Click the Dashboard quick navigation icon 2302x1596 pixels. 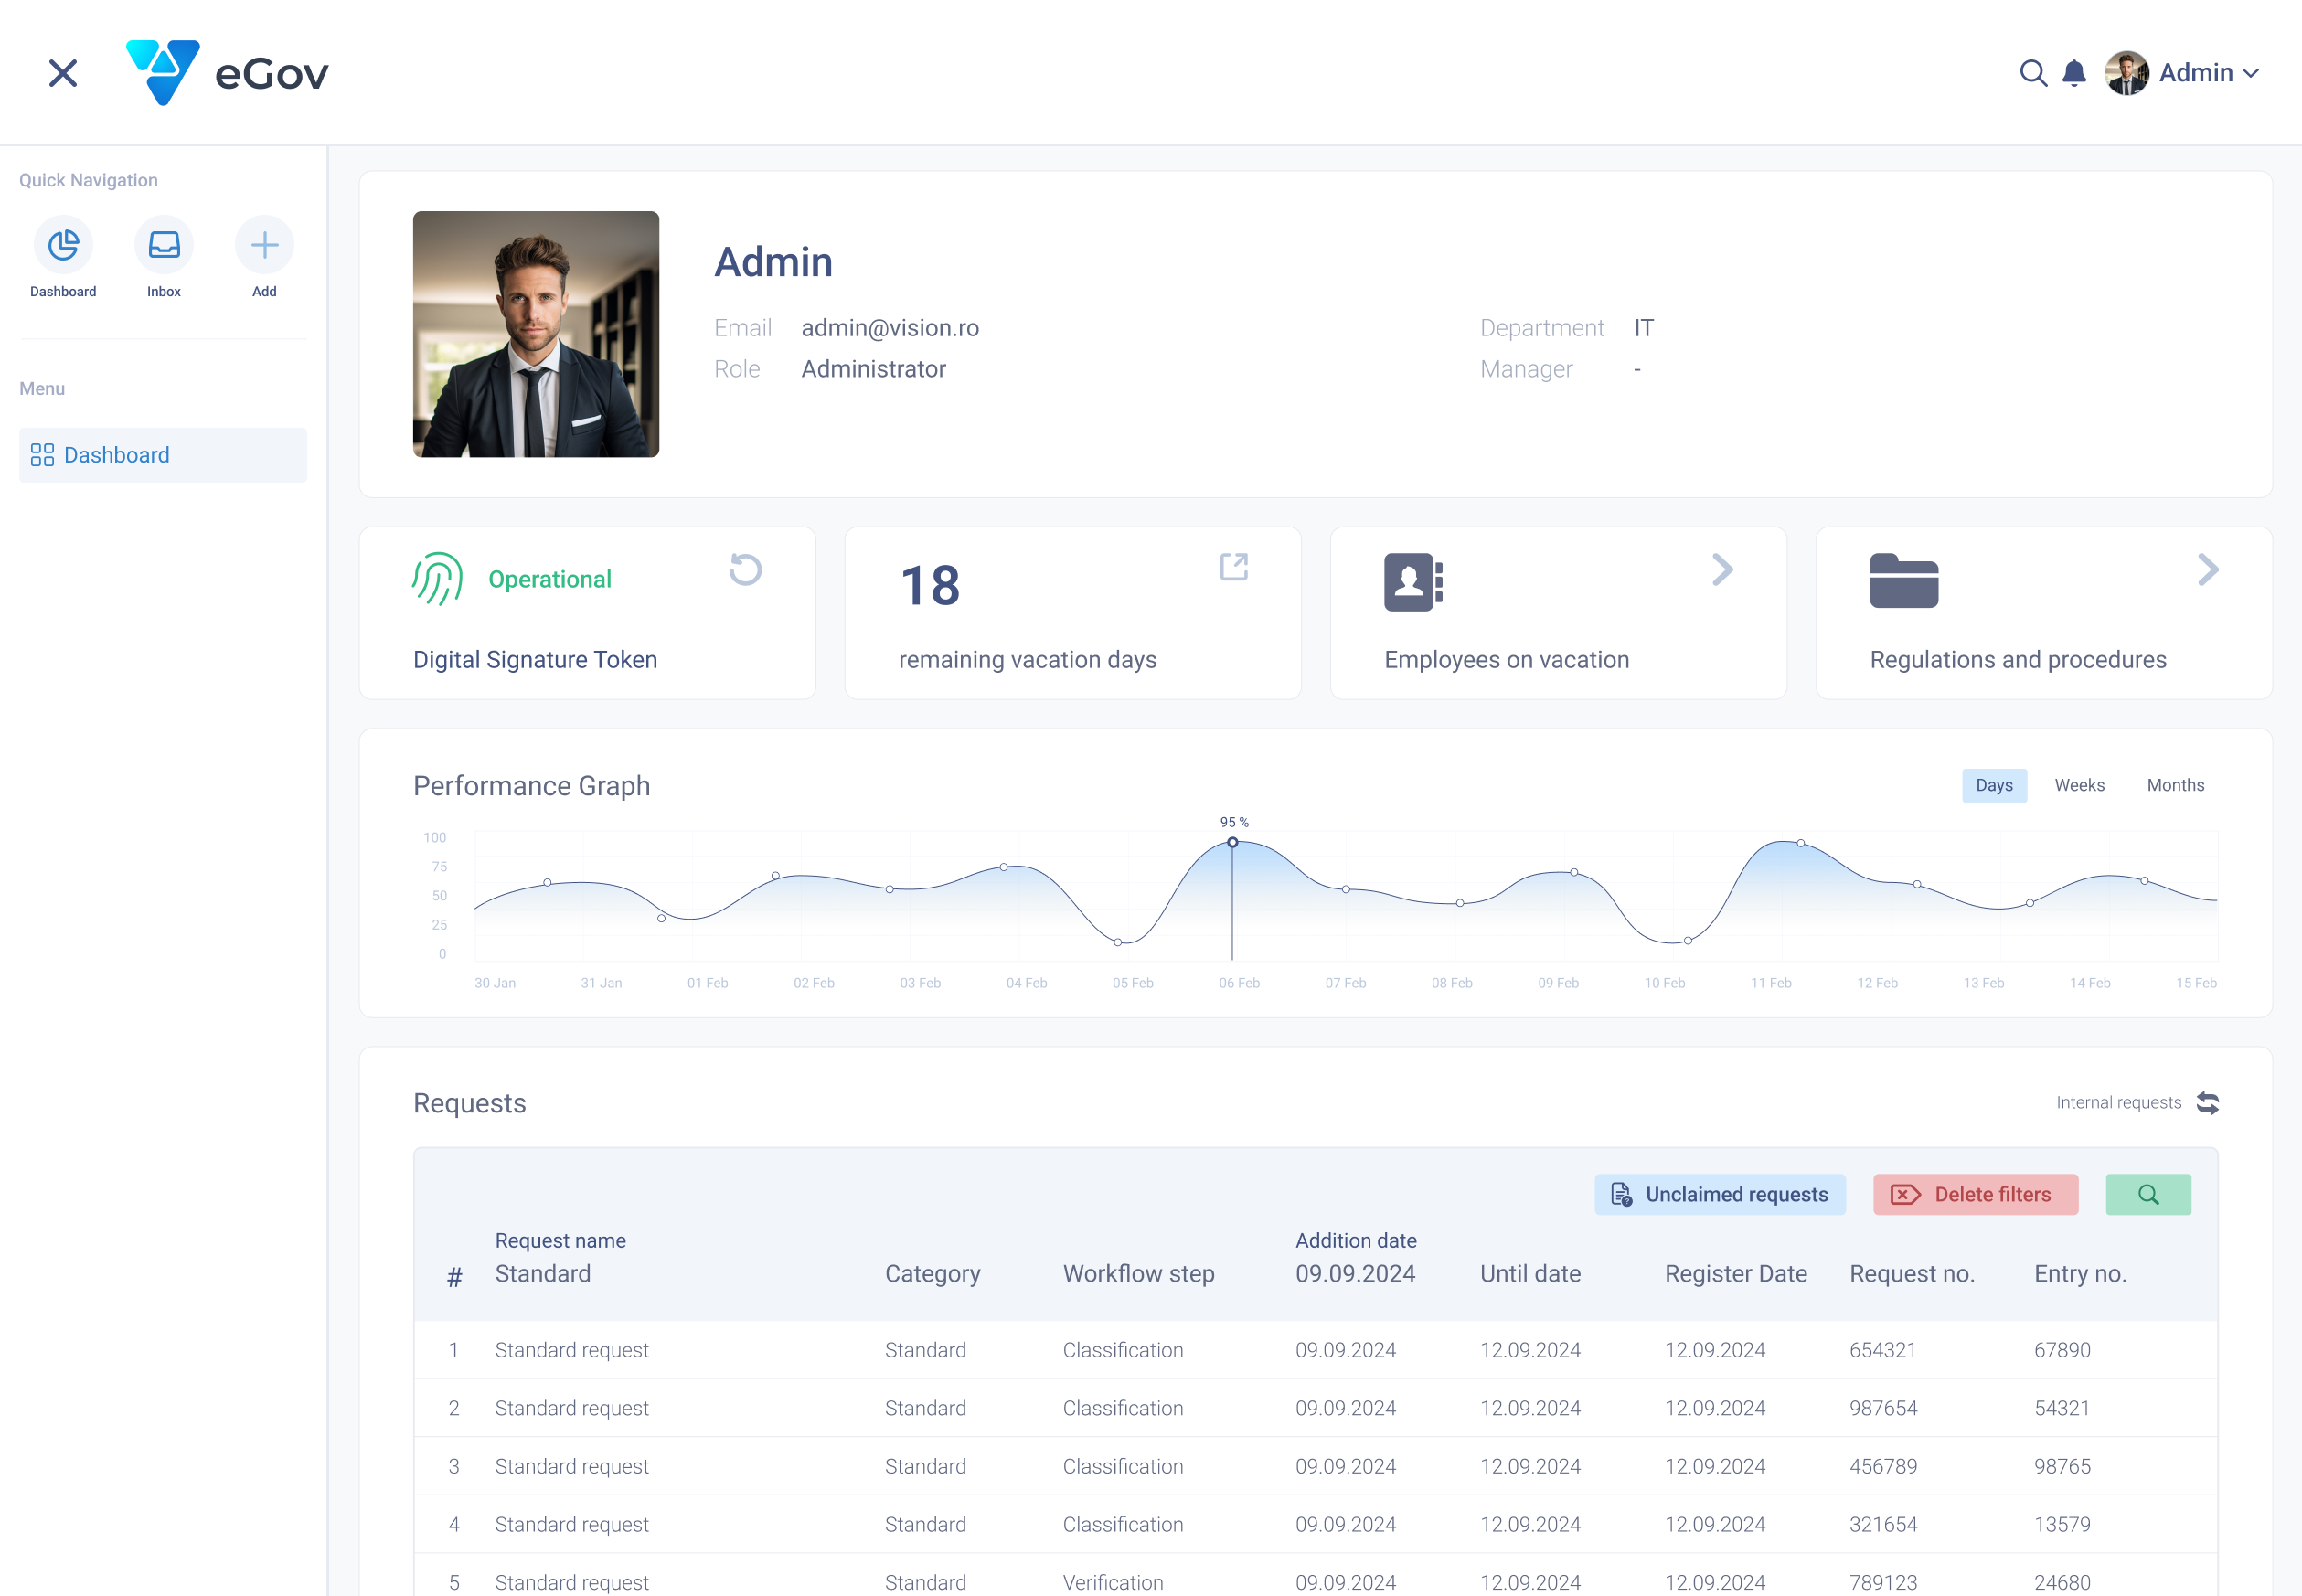(63, 245)
